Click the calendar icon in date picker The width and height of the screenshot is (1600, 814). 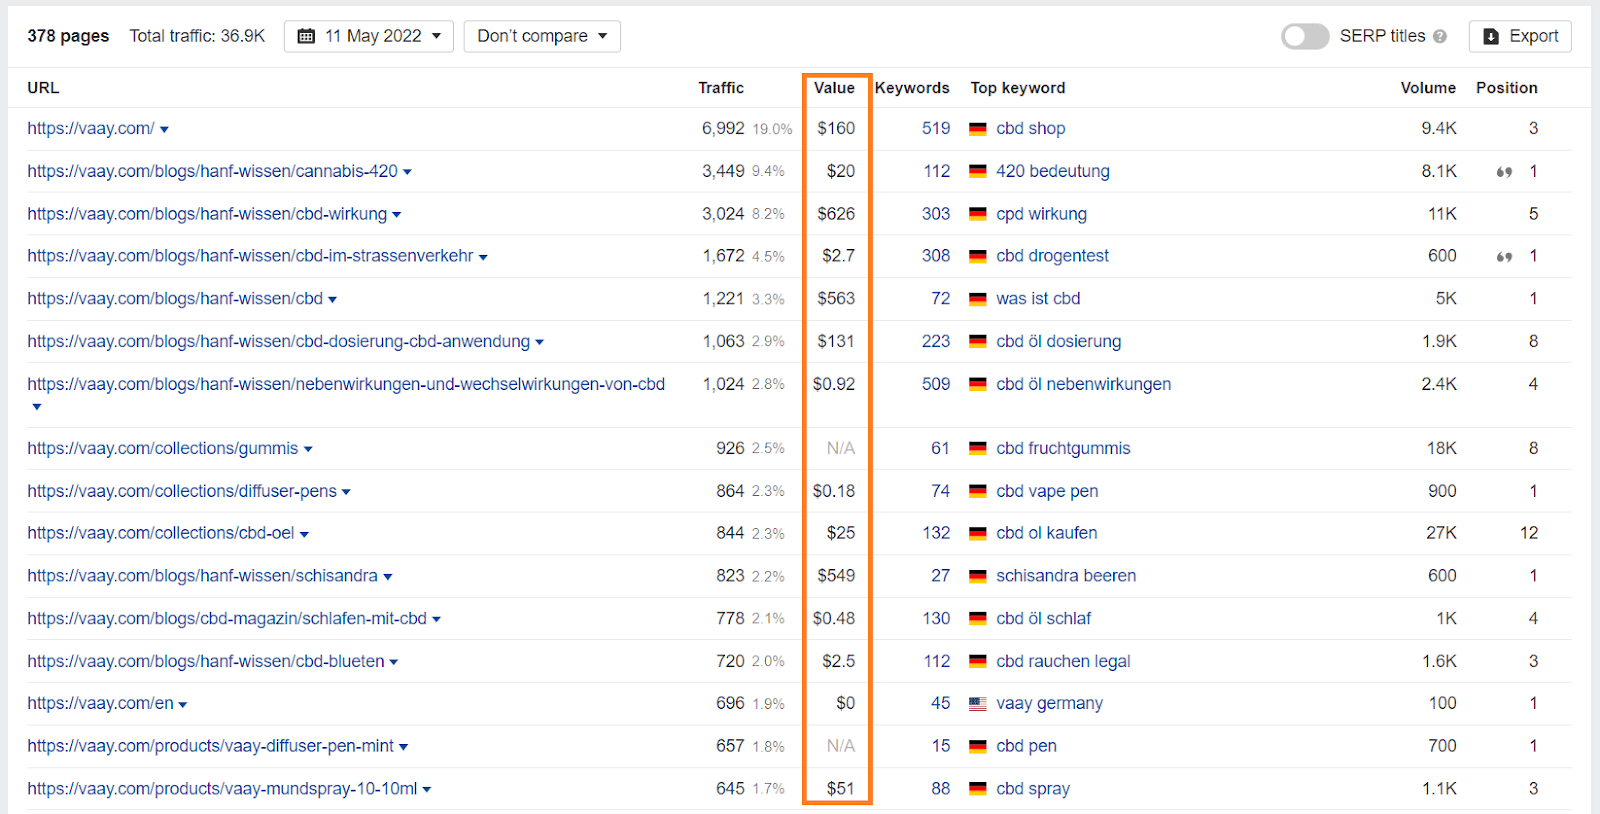click(307, 36)
